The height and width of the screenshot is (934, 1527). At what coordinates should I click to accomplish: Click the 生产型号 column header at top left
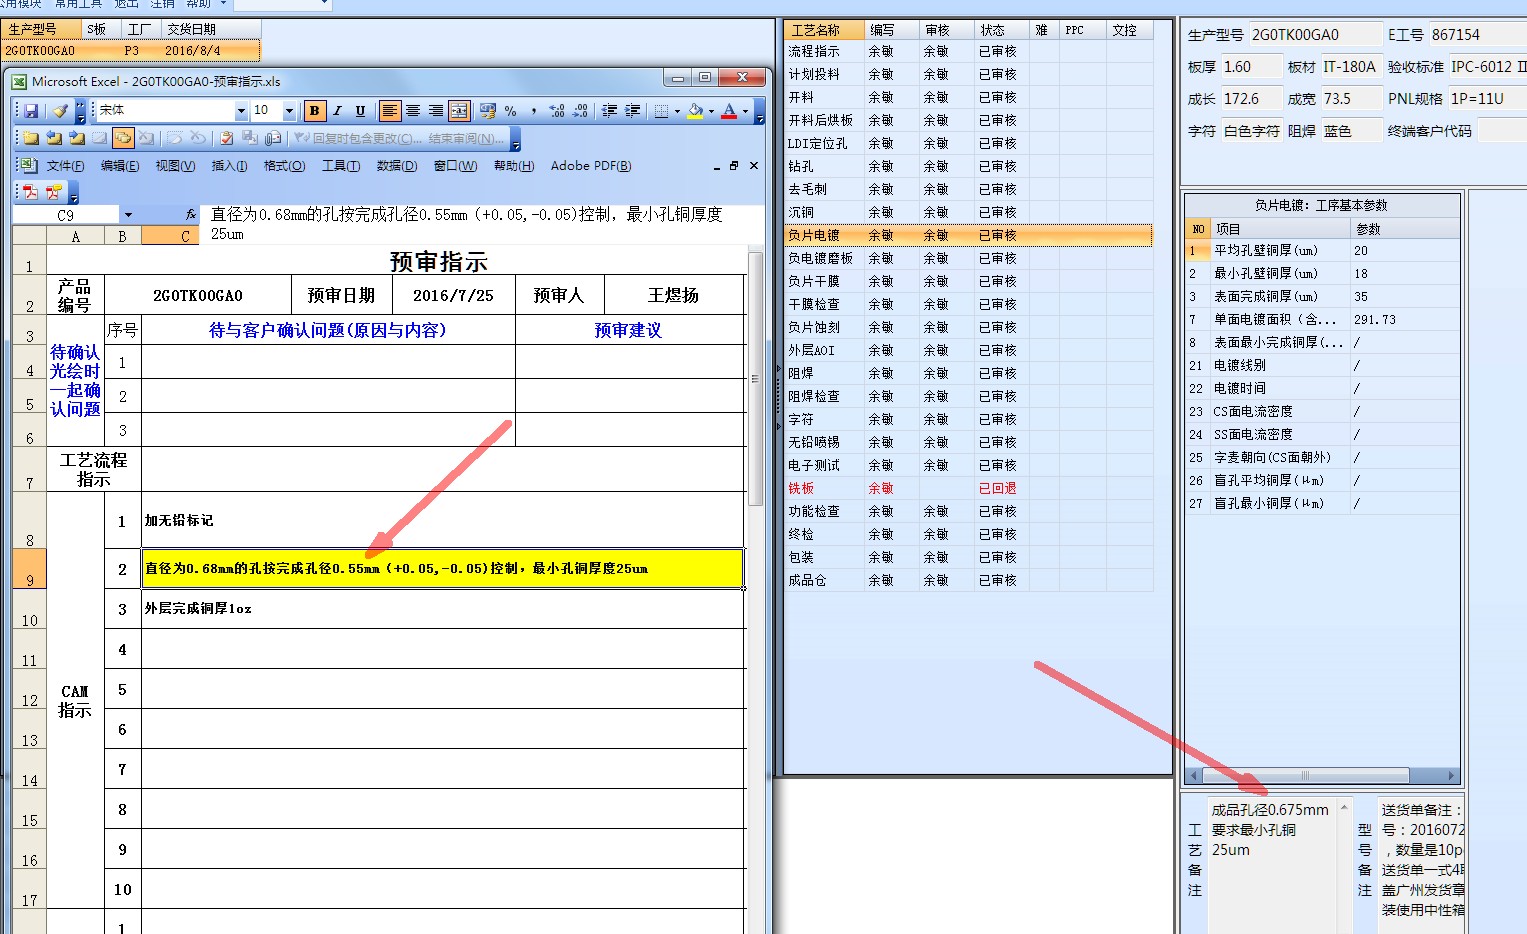(41, 29)
